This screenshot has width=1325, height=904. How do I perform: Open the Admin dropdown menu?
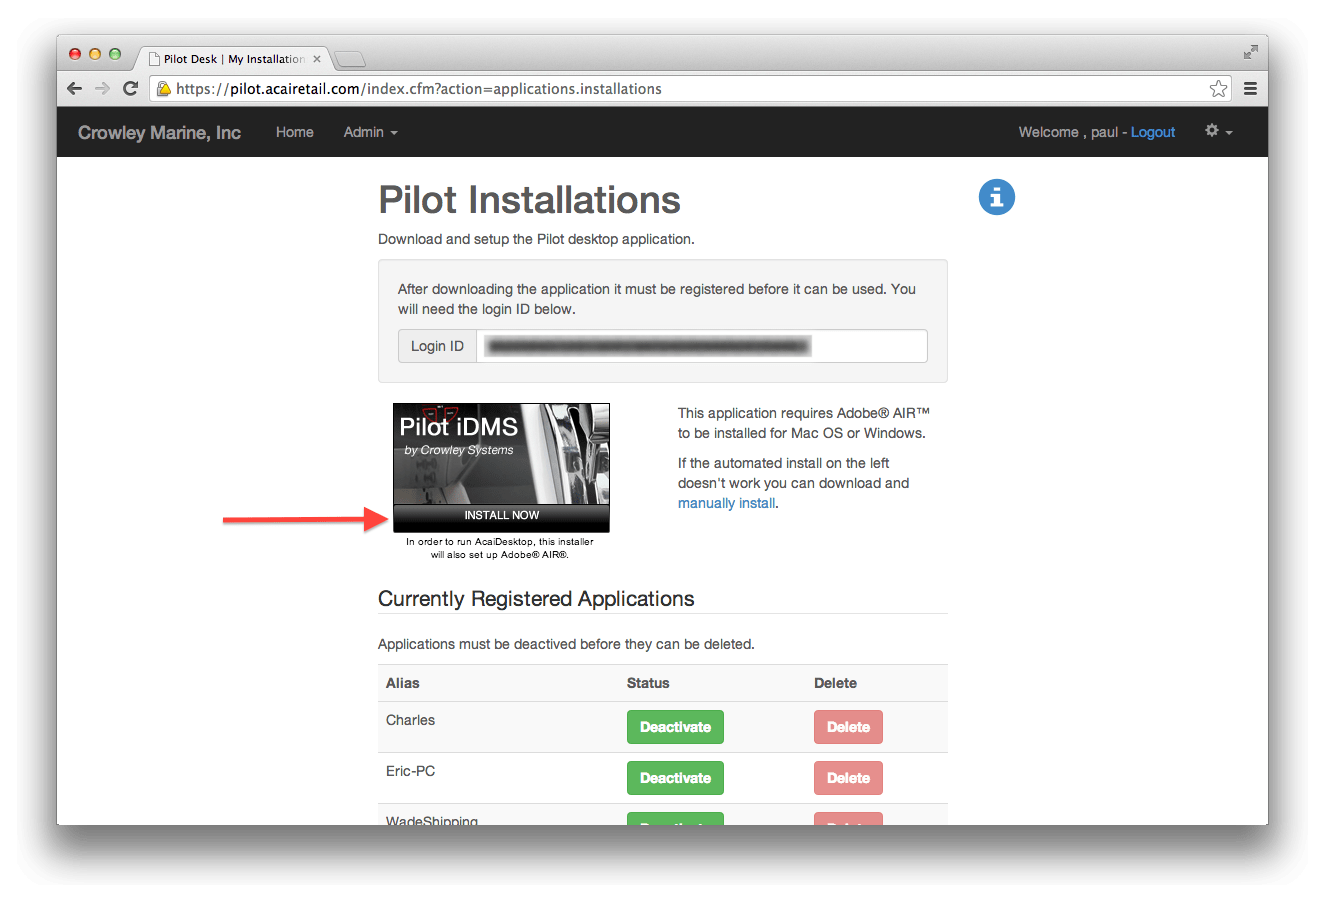(x=370, y=132)
